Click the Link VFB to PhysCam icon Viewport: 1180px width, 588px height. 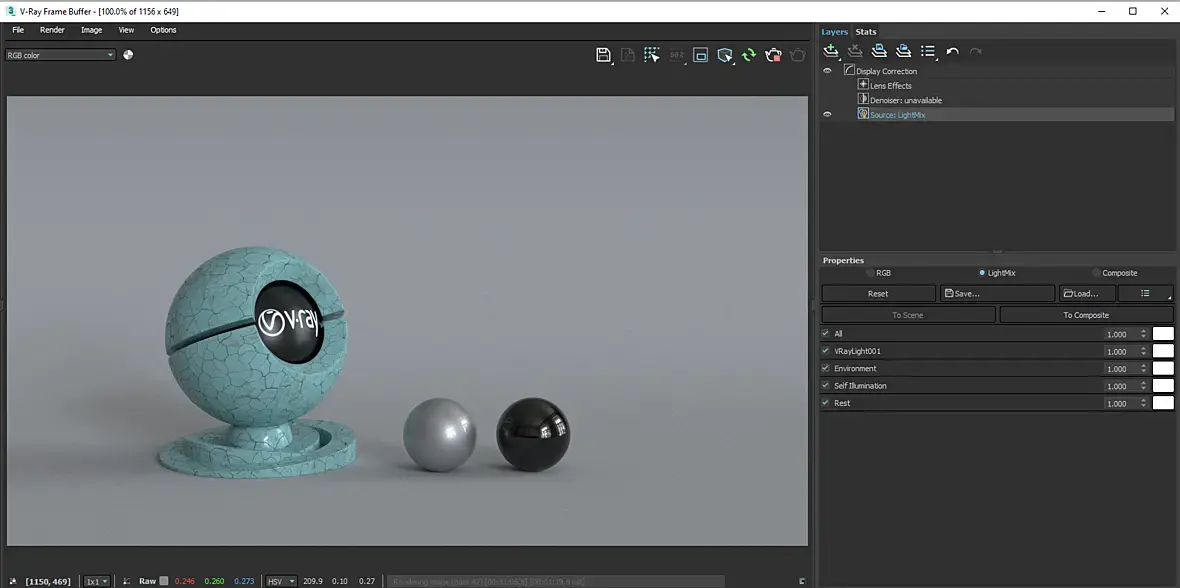click(x=725, y=55)
